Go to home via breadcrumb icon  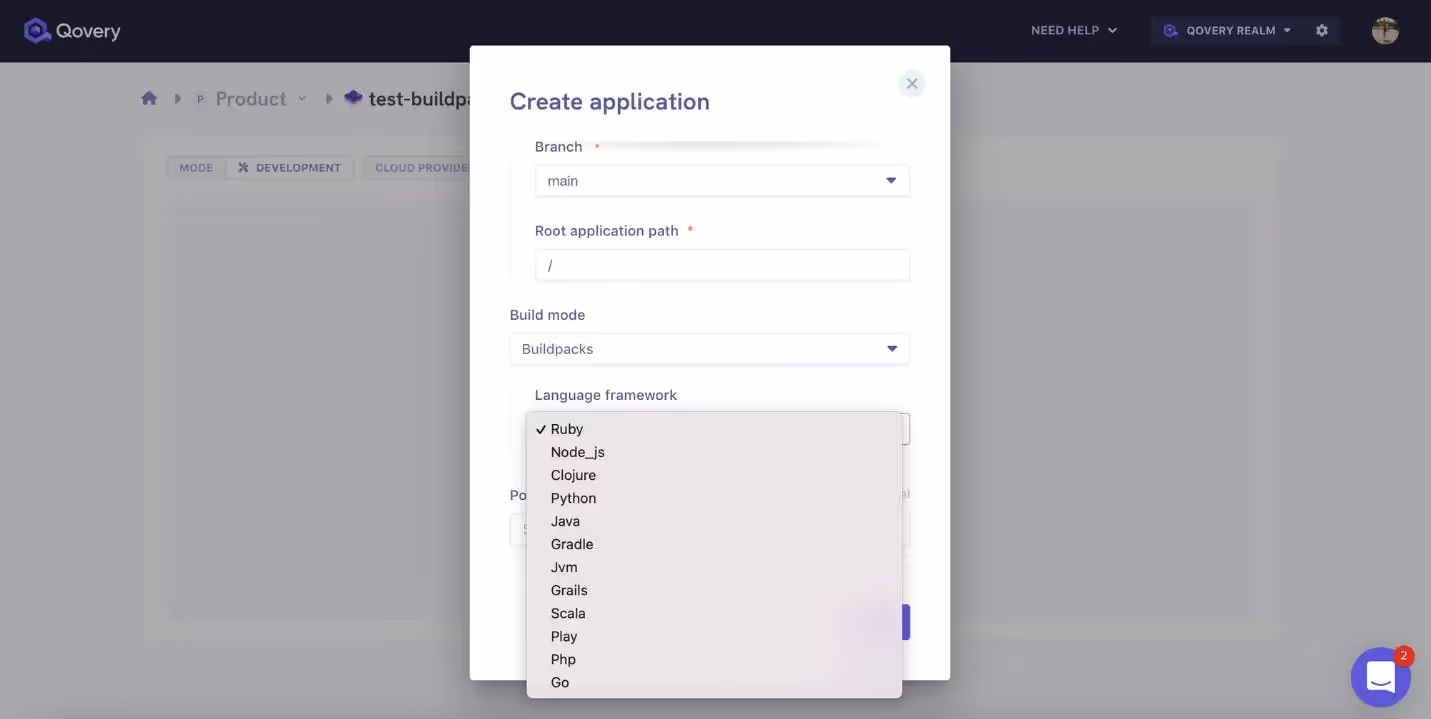[149, 98]
